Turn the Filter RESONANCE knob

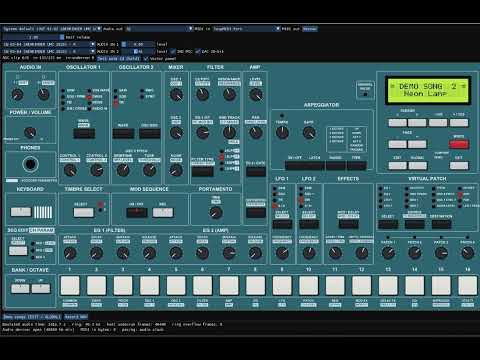[229, 95]
